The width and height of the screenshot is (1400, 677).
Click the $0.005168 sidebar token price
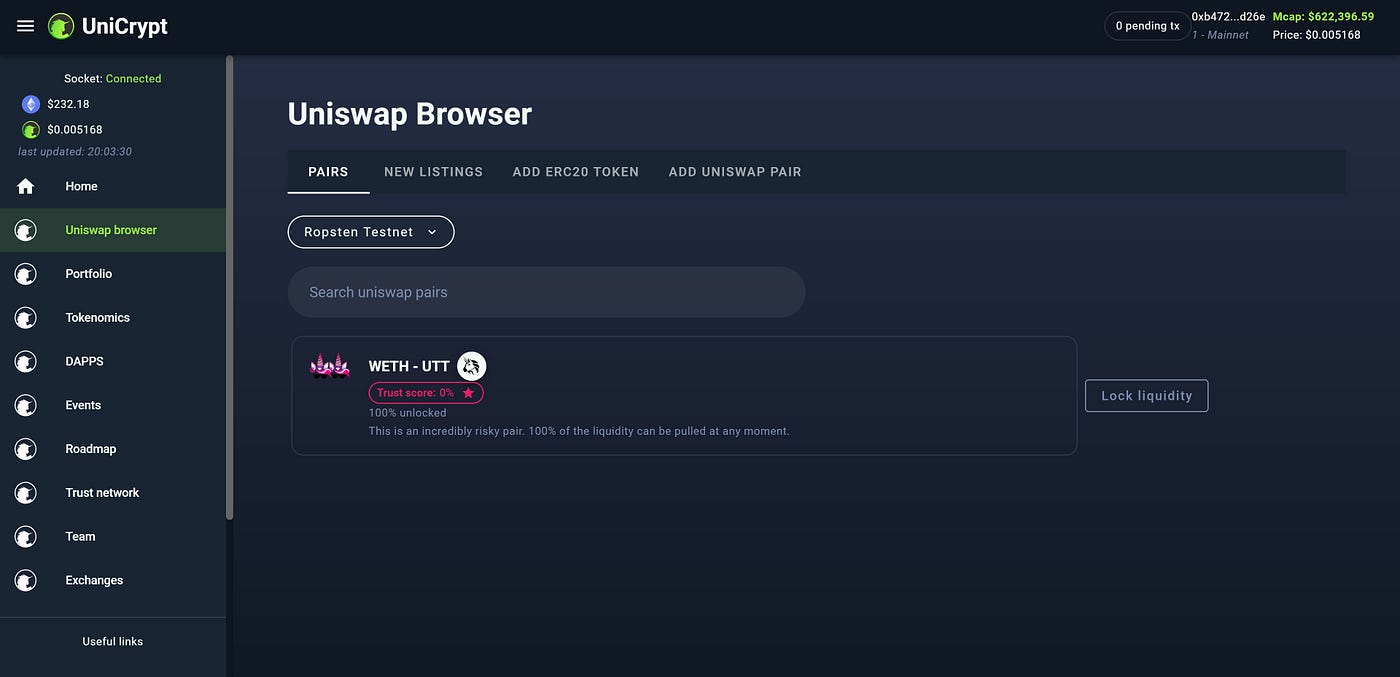(x=75, y=130)
